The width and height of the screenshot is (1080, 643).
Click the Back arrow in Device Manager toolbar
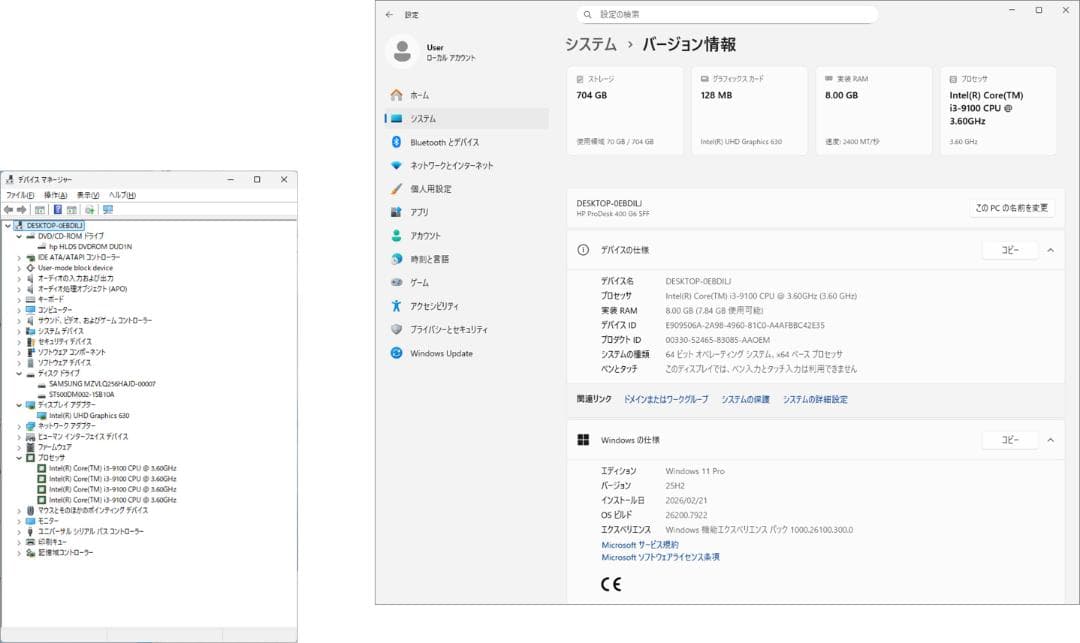click(x=8, y=209)
